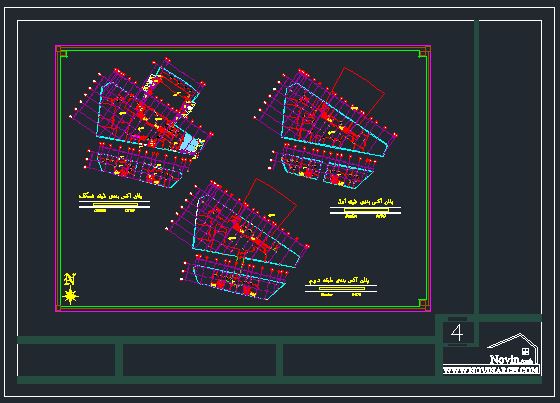Screen dimensions: 560x403
Task: Click the yellow north arrow N symbol
Action: point(70,279)
